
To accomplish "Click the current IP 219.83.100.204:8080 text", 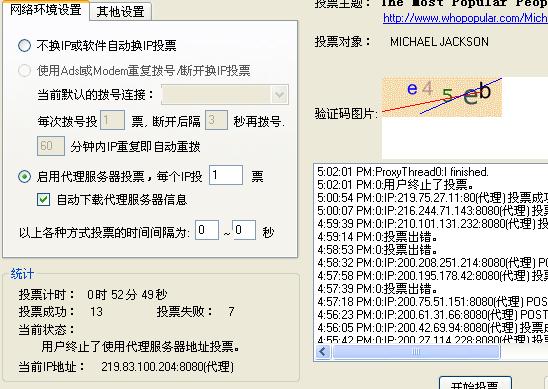I will coord(167,367).
